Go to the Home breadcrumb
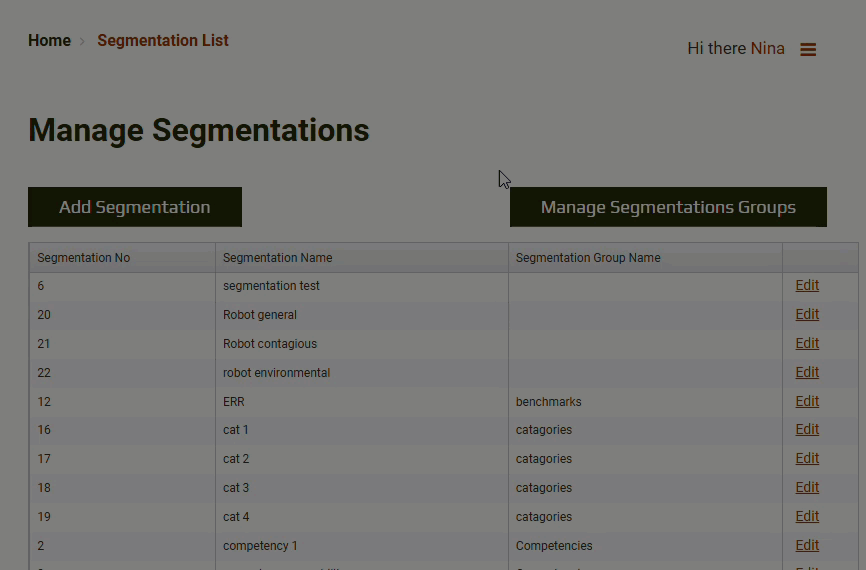The image size is (866, 570). 50,40
